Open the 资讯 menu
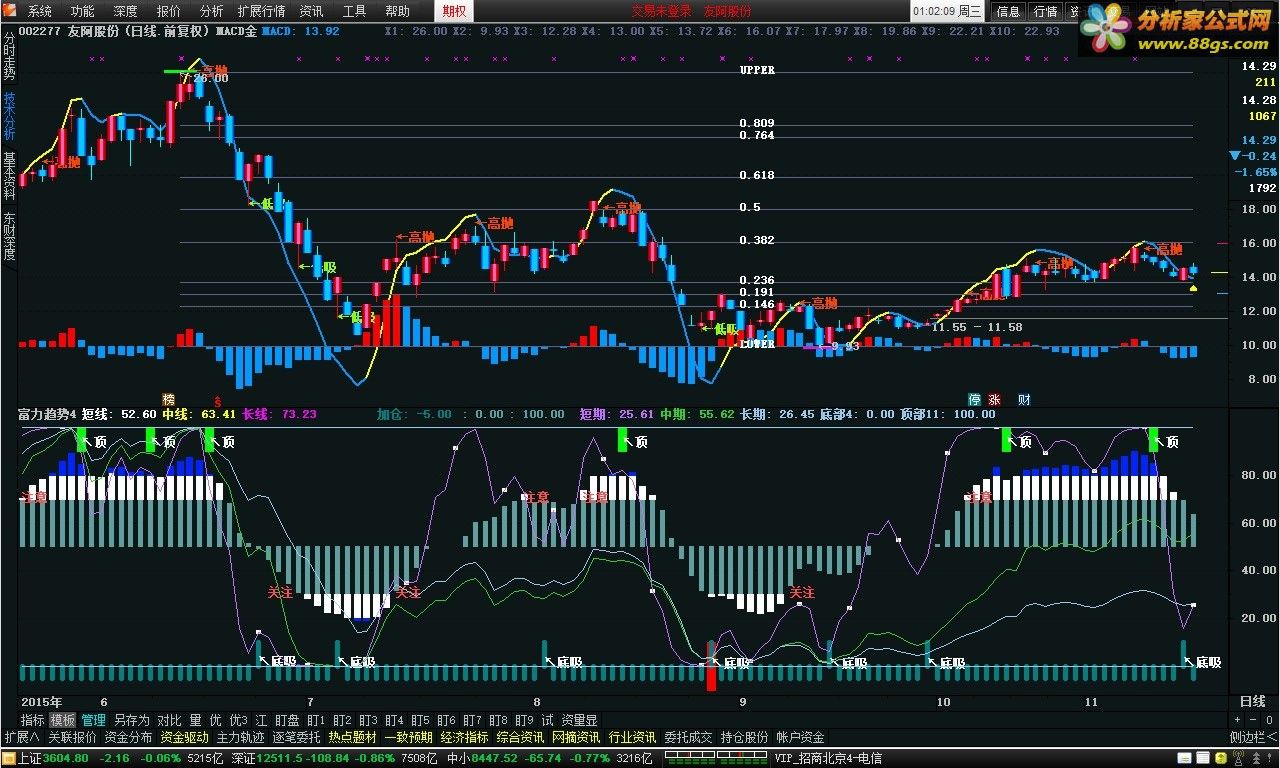1280x768 pixels. coord(311,11)
